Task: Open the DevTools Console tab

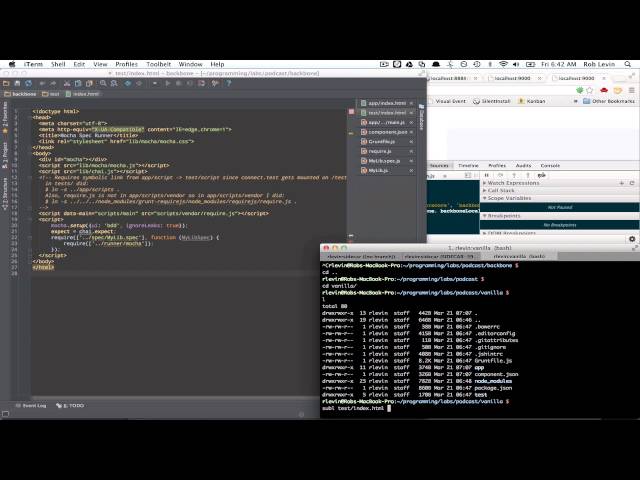Action: pos(550,166)
